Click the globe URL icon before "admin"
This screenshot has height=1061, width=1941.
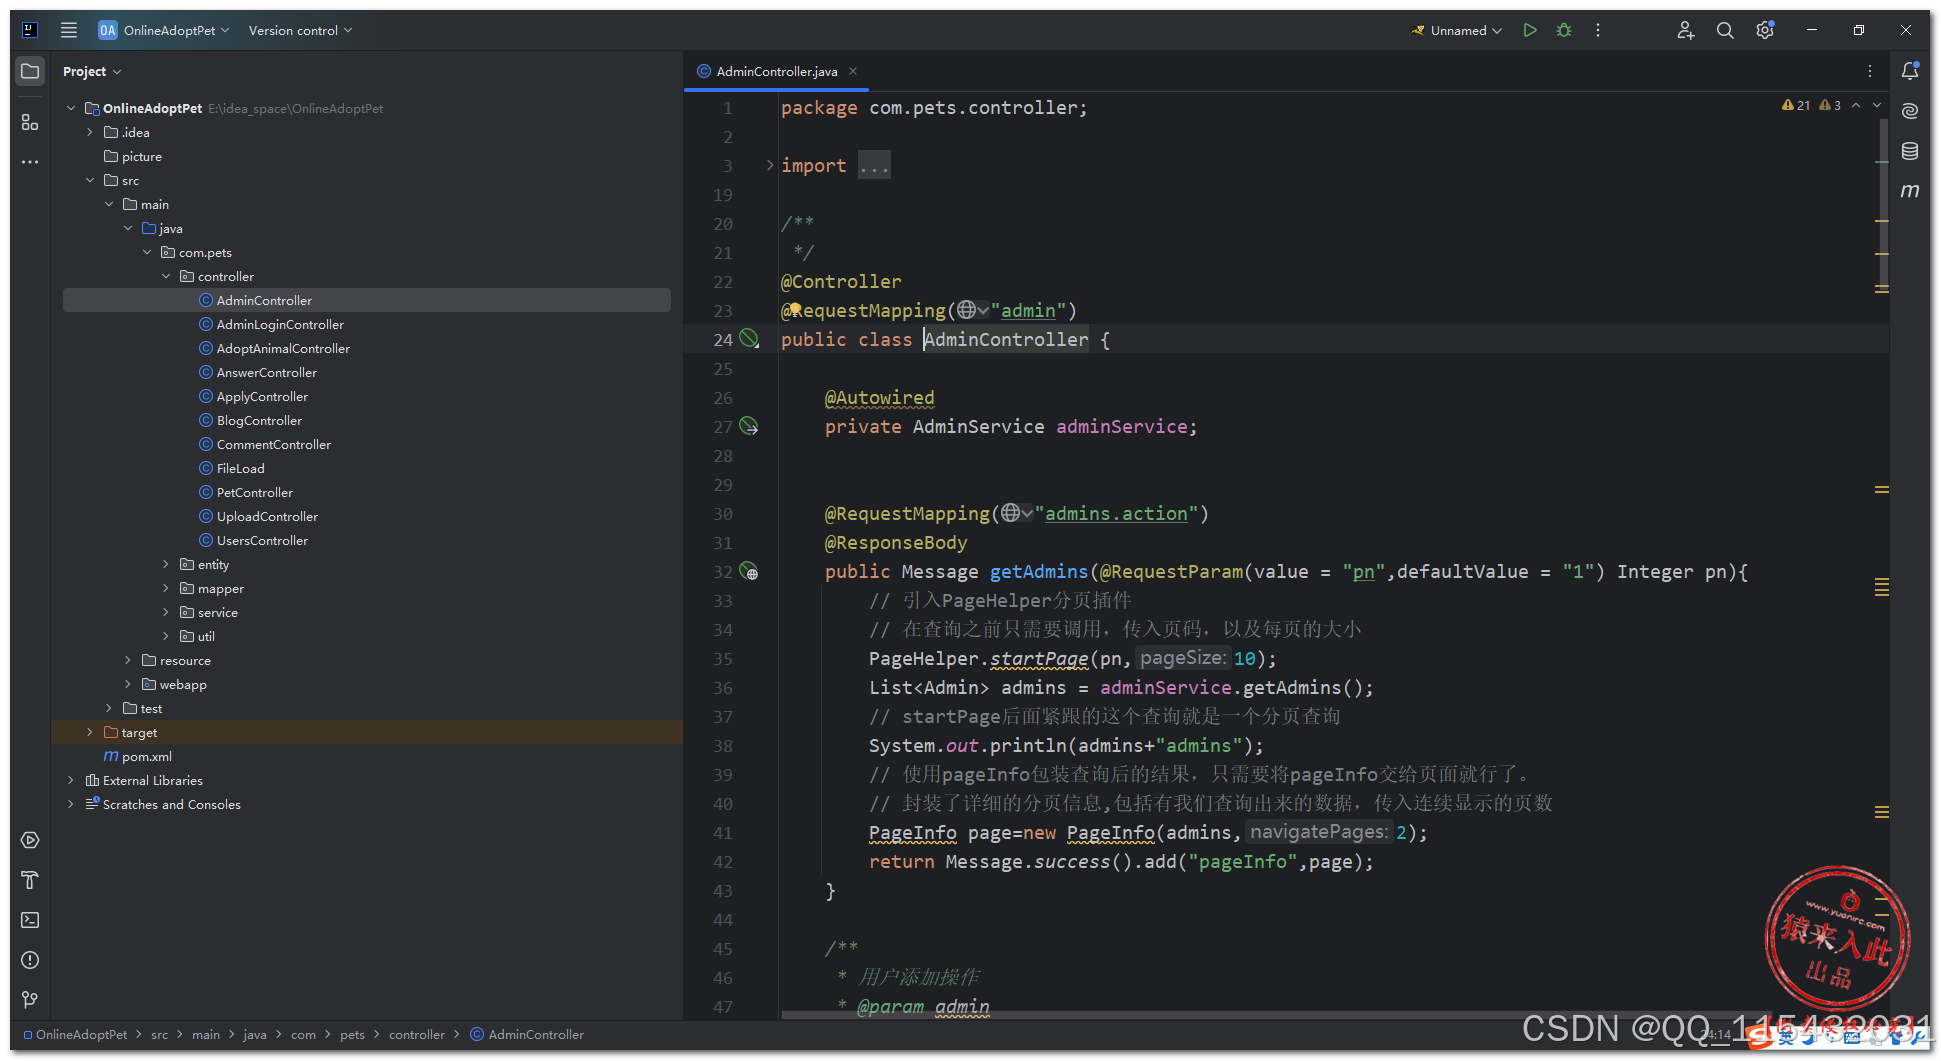[x=972, y=310]
